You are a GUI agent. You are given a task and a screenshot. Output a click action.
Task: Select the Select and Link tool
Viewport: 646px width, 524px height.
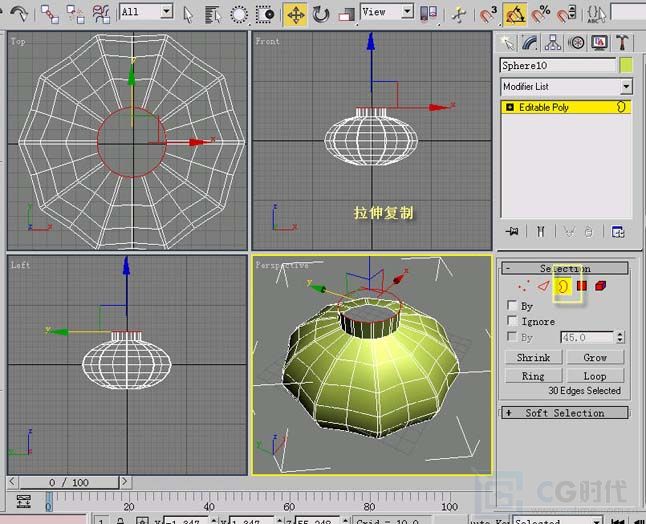(x=50, y=14)
